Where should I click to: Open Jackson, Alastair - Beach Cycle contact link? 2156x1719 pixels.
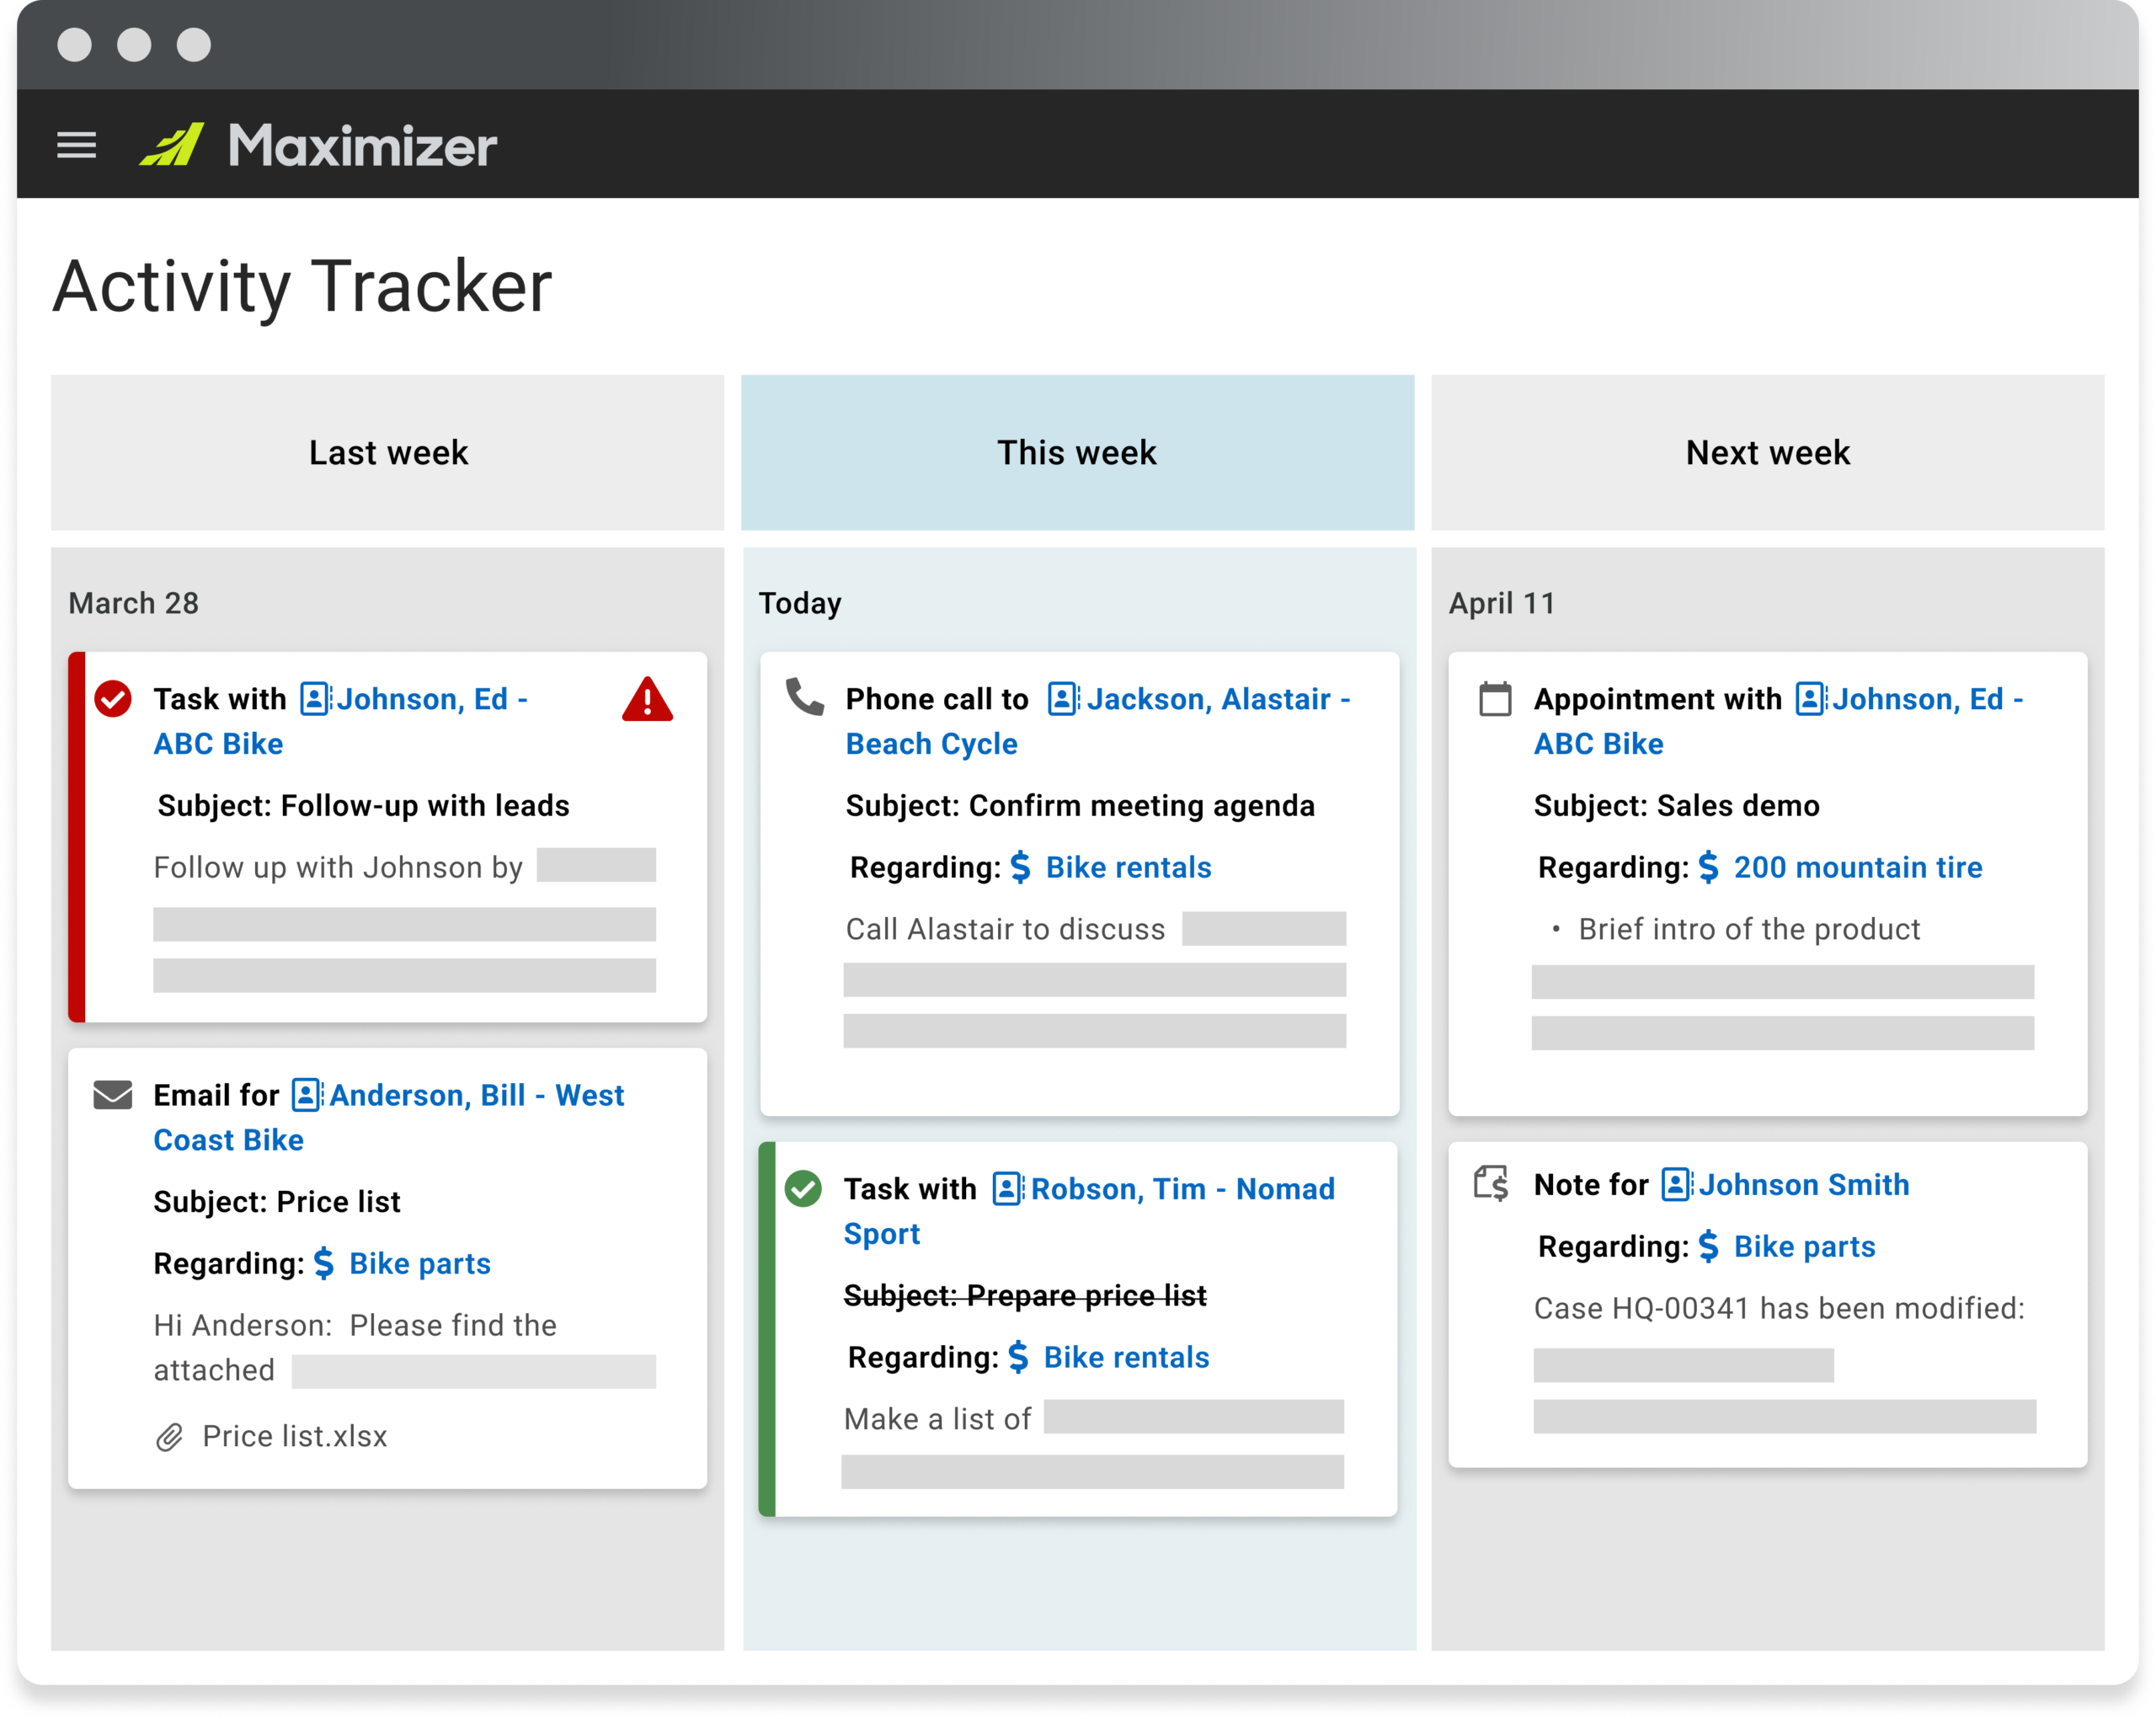1097,721
